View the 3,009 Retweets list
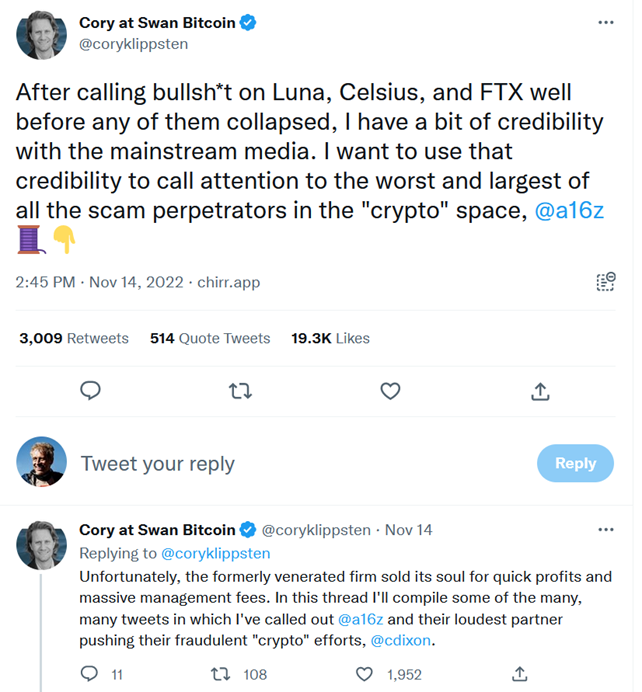Image resolution: width=642 pixels, height=692 pixels. (x=74, y=338)
